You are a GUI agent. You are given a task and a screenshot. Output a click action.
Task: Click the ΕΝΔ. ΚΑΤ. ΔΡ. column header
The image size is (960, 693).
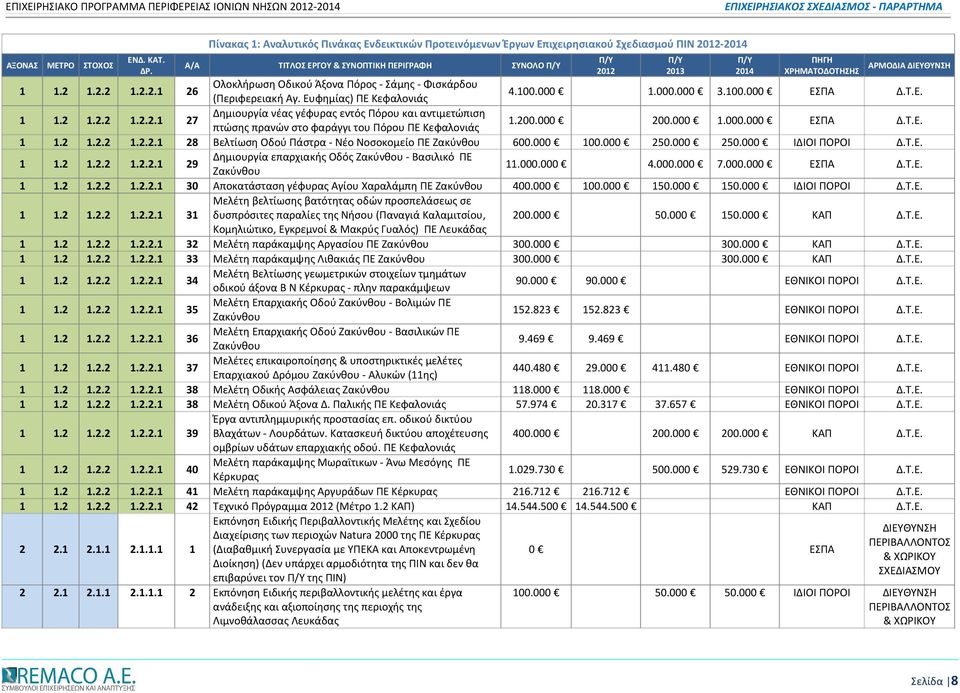[146, 66]
